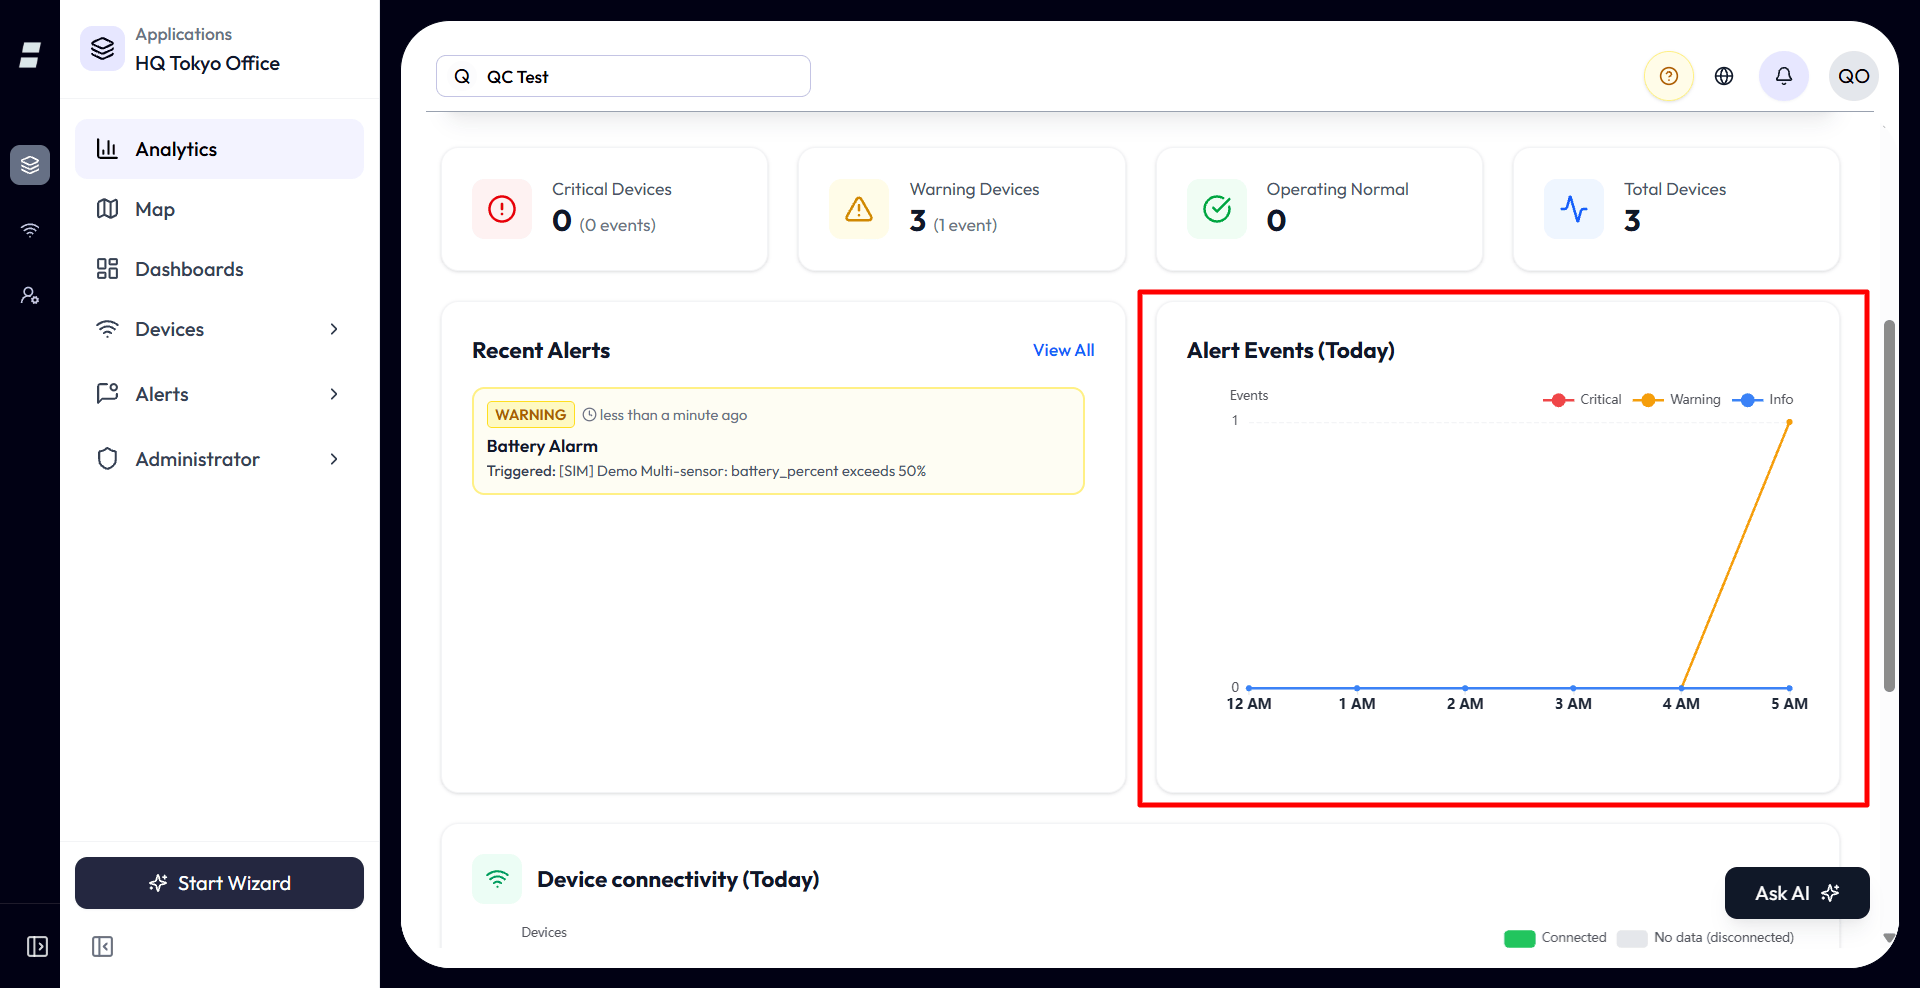
Task: Open the Battery Alarm warning alert card
Action: pyautogui.click(x=778, y=441)
